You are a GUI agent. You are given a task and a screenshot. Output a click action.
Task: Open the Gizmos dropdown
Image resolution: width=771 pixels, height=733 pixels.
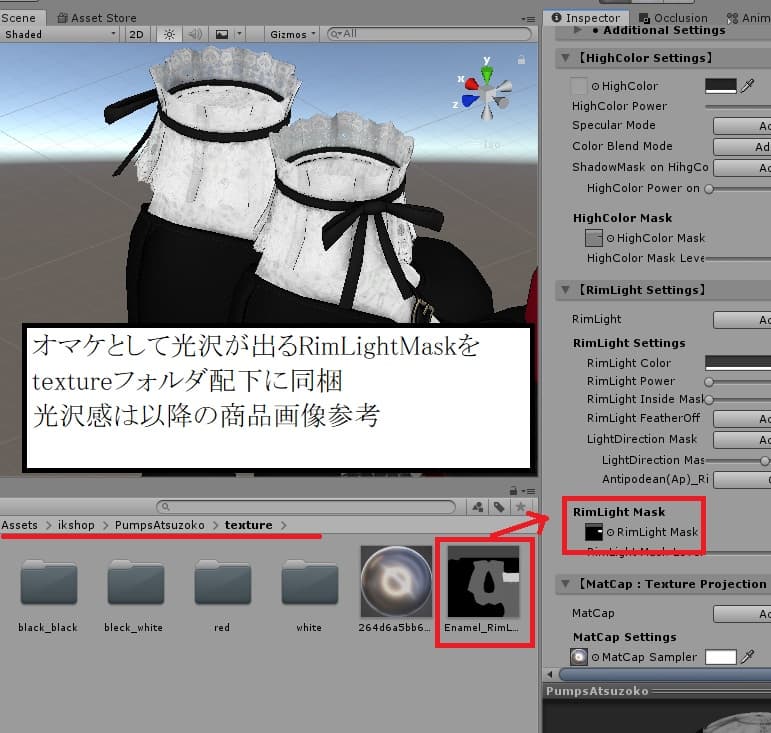(x=292, y=34)
